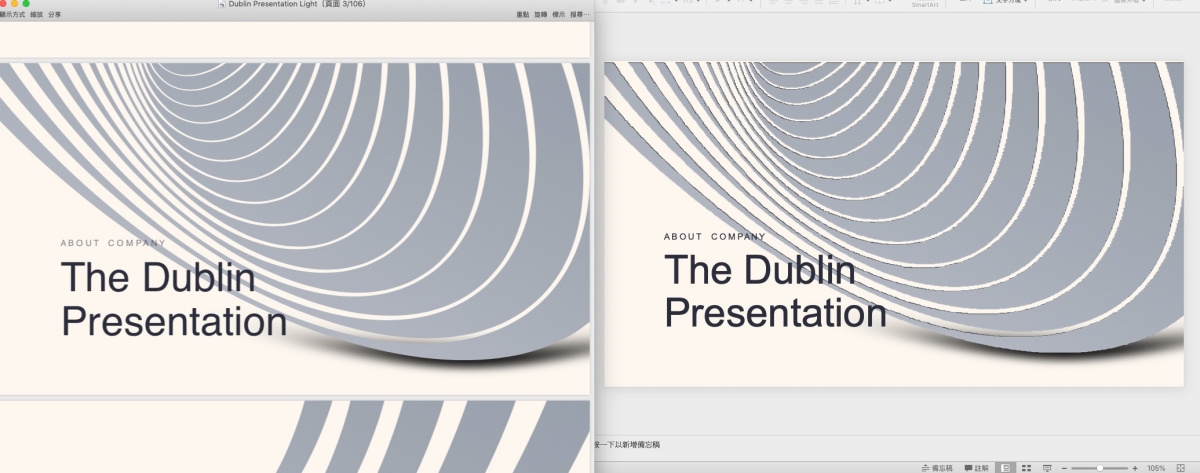Start slideshow using the presentation view icon

pyautogui.click(x=1047, y=468)
